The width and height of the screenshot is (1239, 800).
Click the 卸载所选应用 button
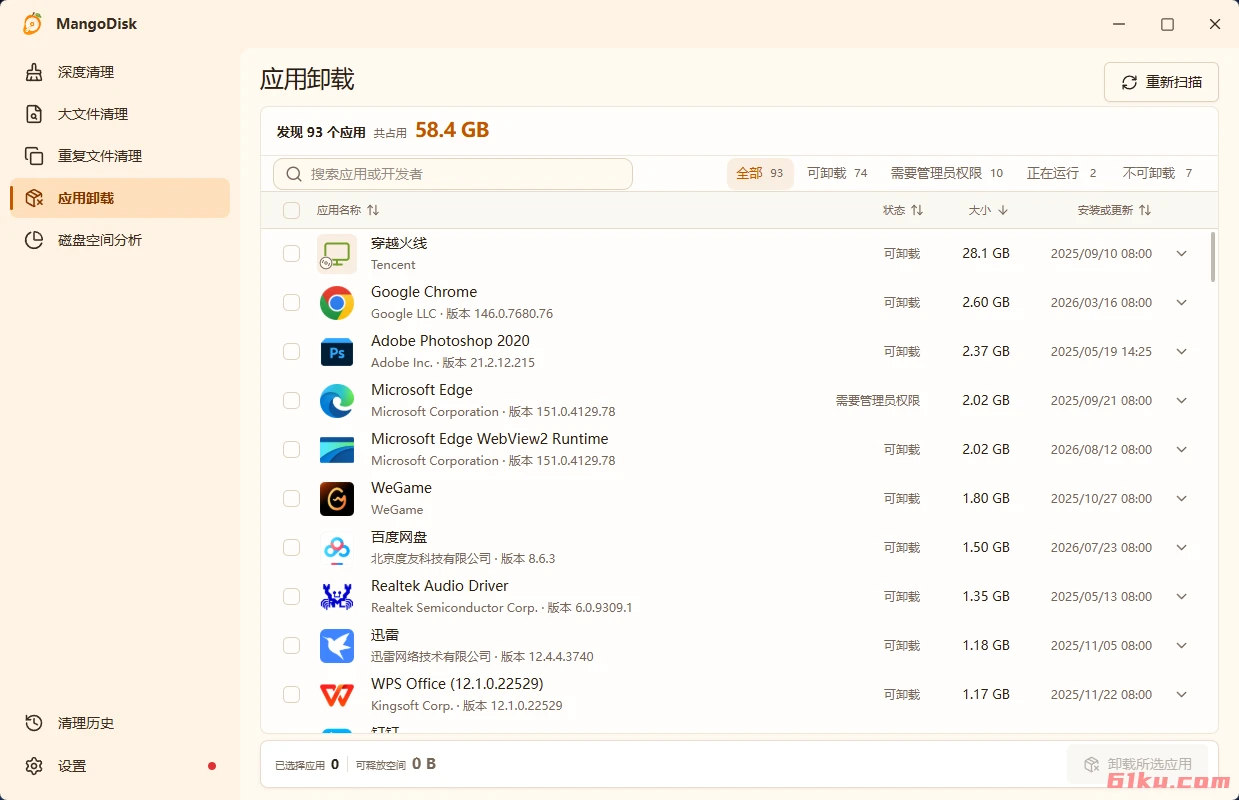click(1138, 764)
